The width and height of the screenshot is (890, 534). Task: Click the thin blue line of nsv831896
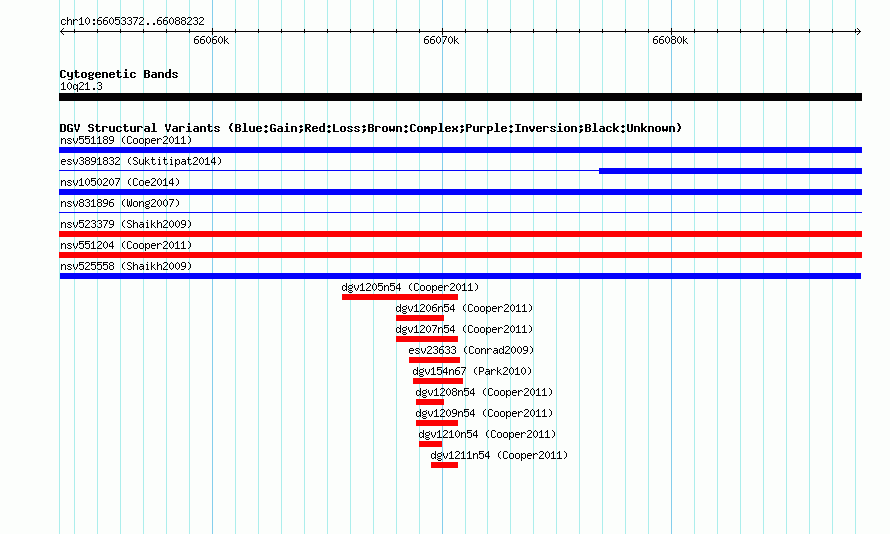click(460, 213)
